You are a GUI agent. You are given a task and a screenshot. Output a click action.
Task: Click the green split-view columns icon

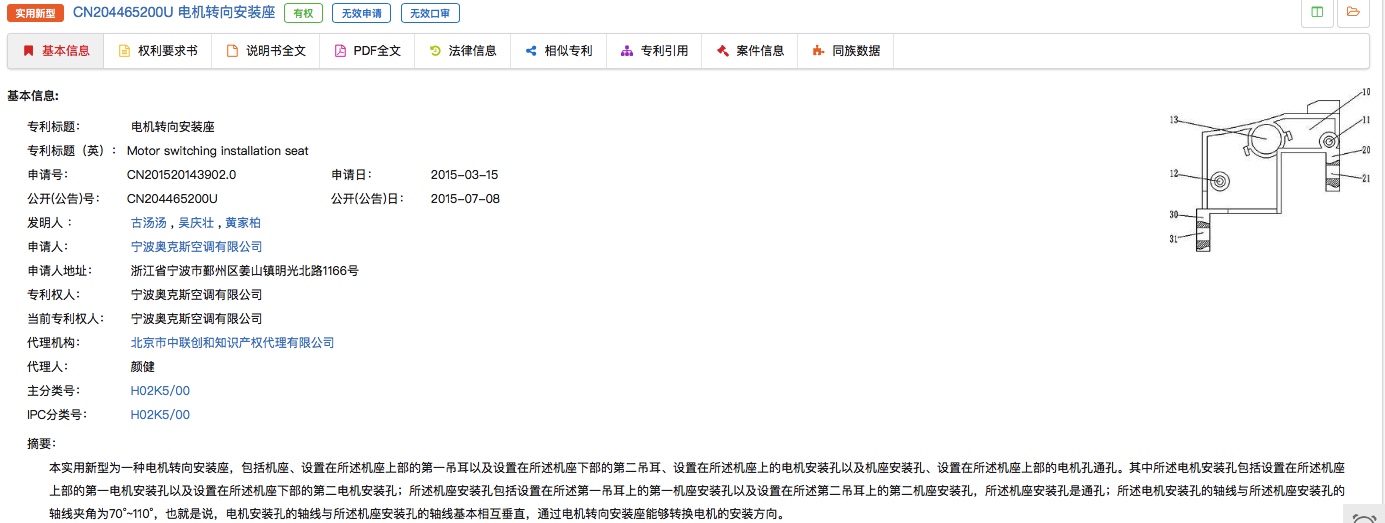[x=1317, y=12]
